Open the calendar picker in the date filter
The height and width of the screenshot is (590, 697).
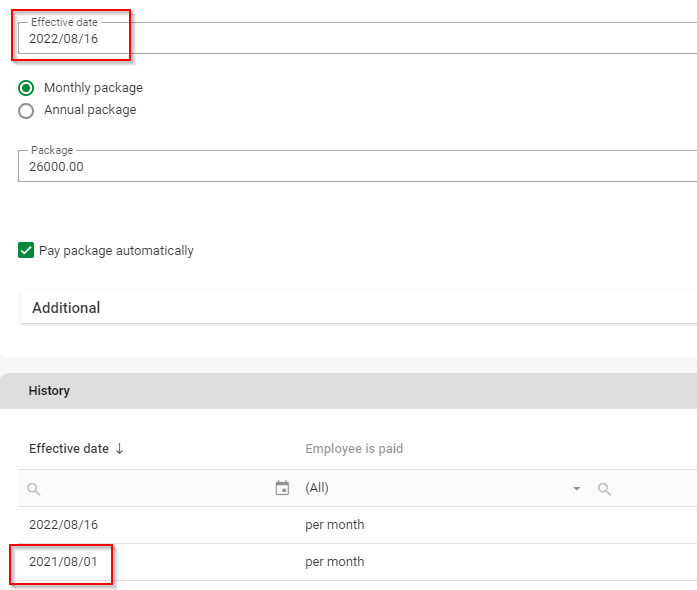(282, 489)
